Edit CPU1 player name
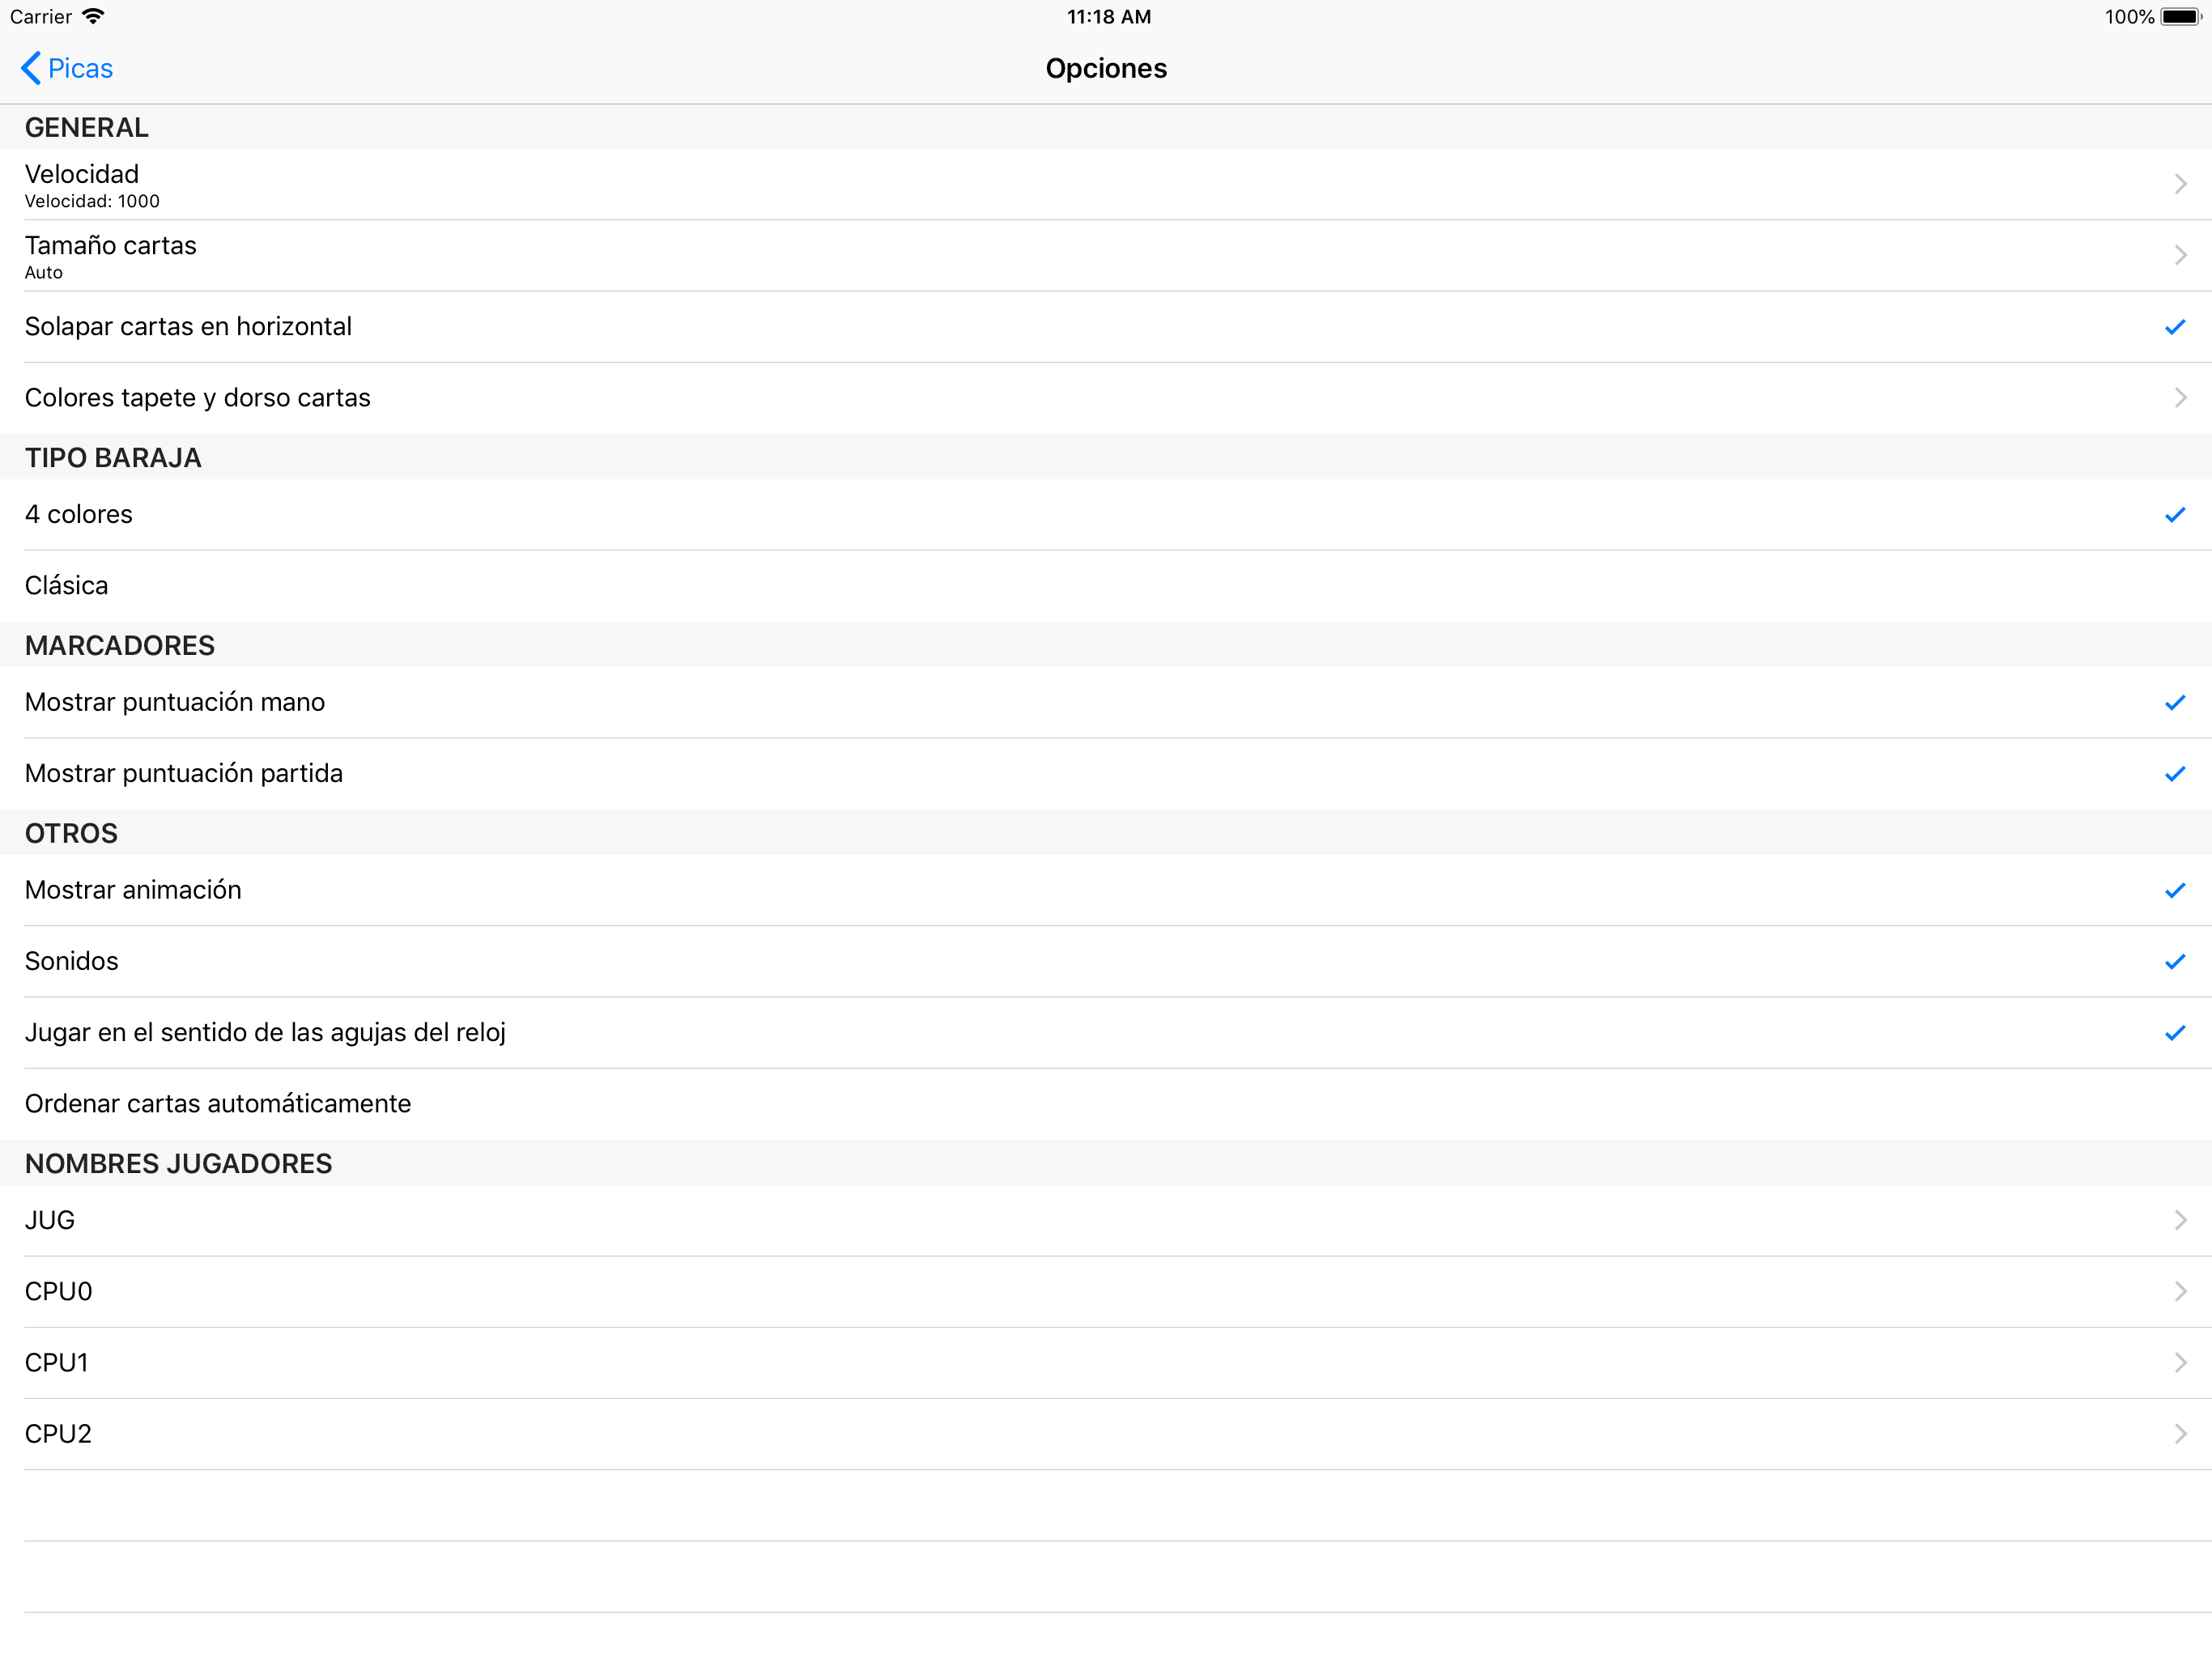Viewport: 2212px width, 1658px height. coord(1106,1363)
